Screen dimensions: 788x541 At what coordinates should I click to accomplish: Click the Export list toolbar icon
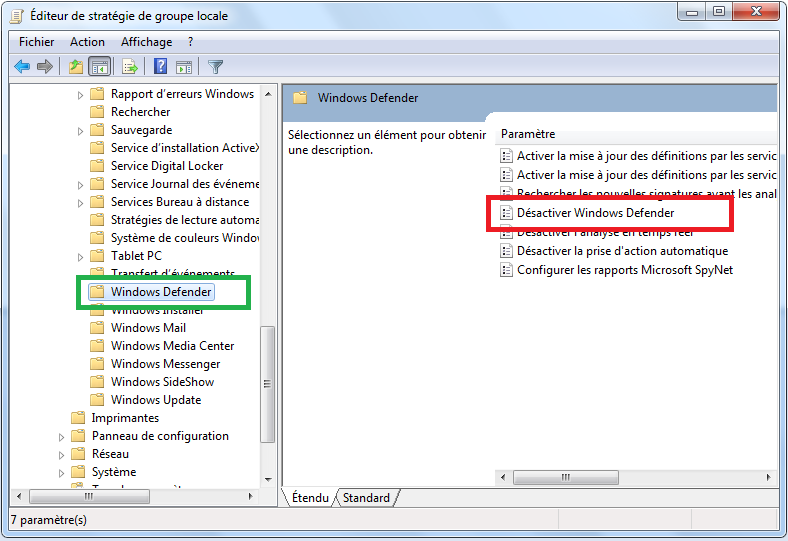[x=129, y=67]
